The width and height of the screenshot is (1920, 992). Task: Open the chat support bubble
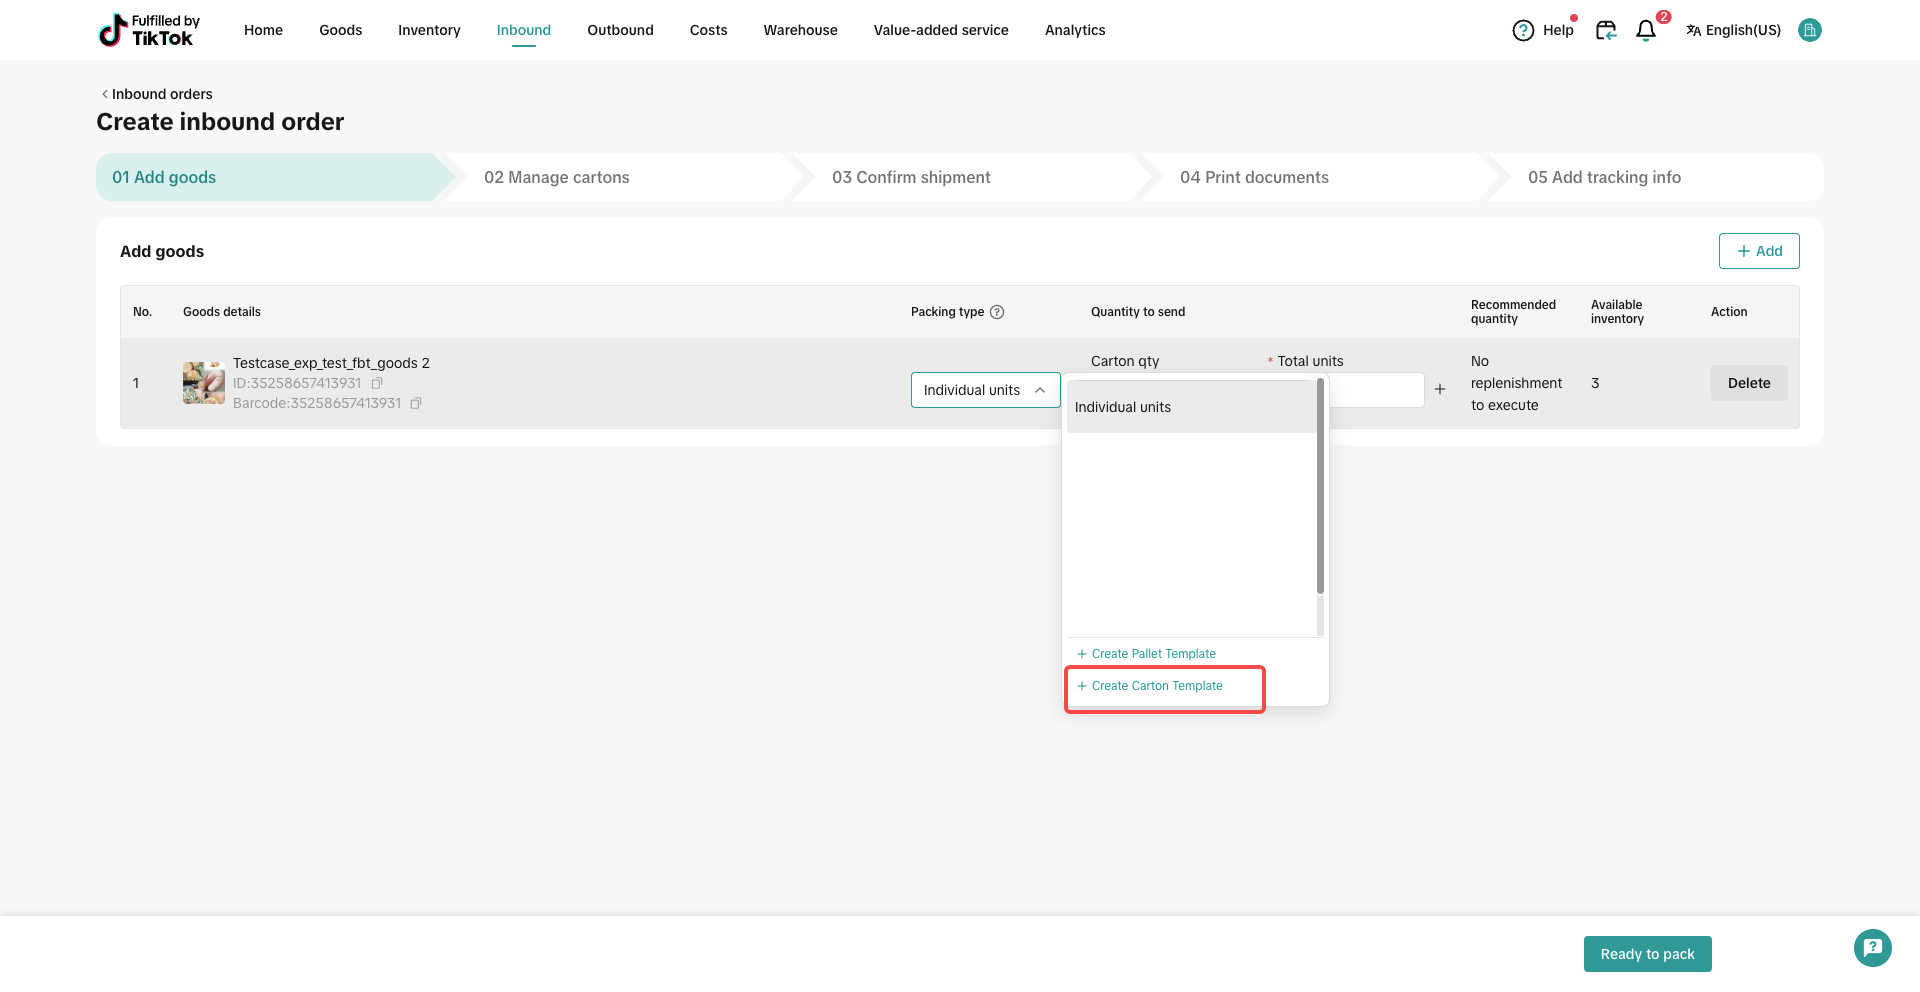[1872, 947]
